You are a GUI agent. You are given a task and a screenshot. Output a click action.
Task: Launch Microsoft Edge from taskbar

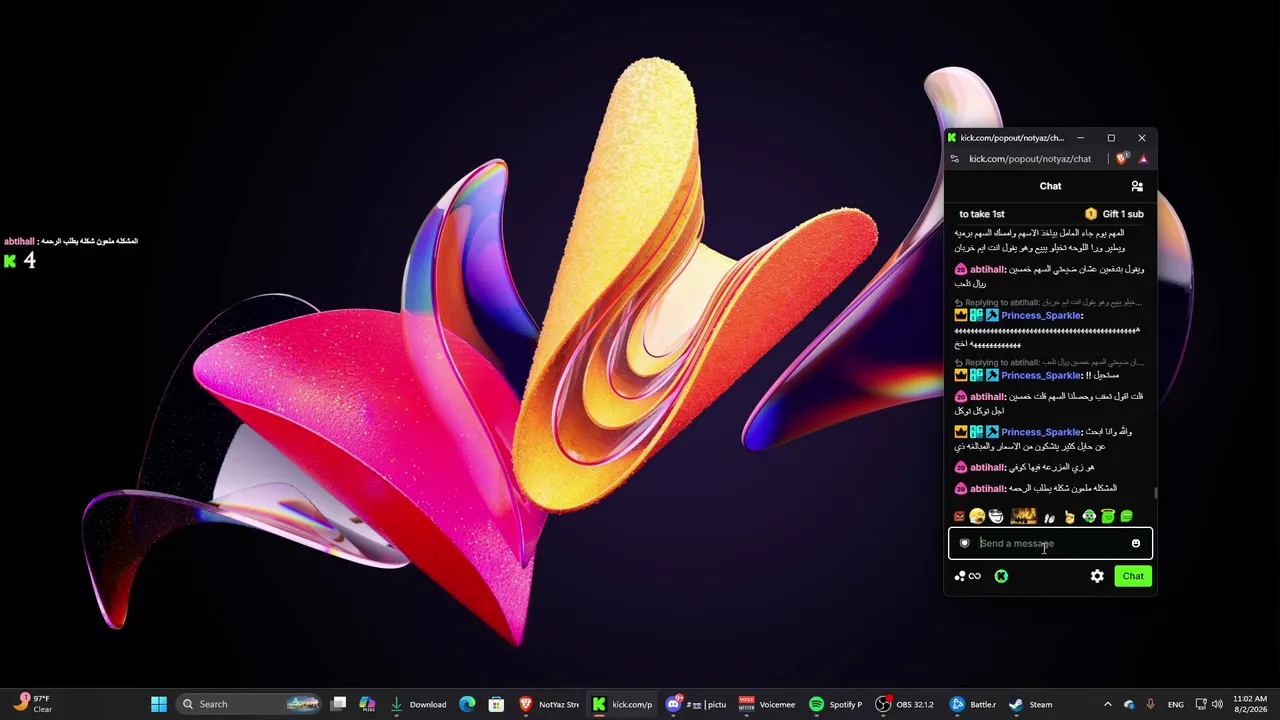[x=467, y=704]
